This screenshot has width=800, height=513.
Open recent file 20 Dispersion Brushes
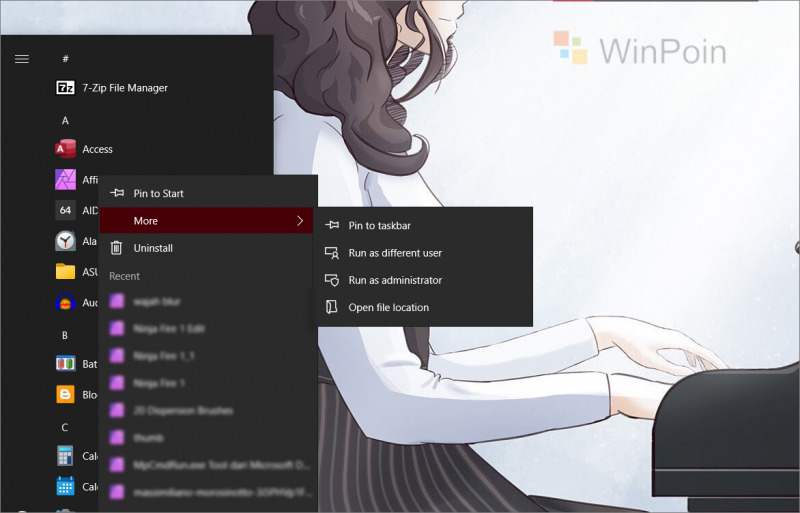click(206, 410)
